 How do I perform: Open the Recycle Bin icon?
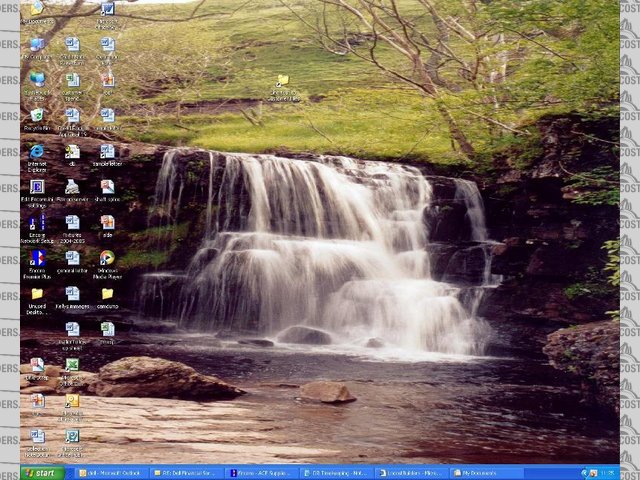tap(37, 116)
